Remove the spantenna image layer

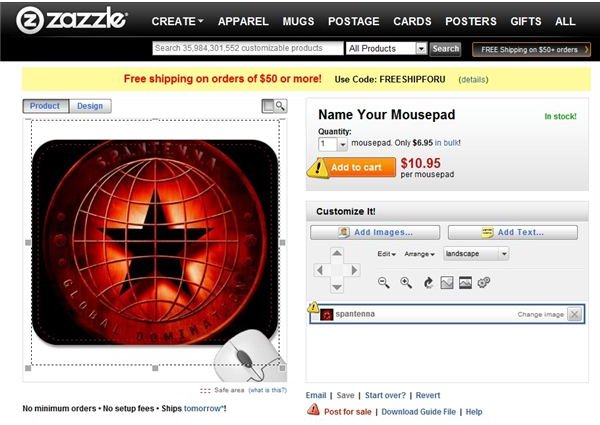tap(574, 314)
